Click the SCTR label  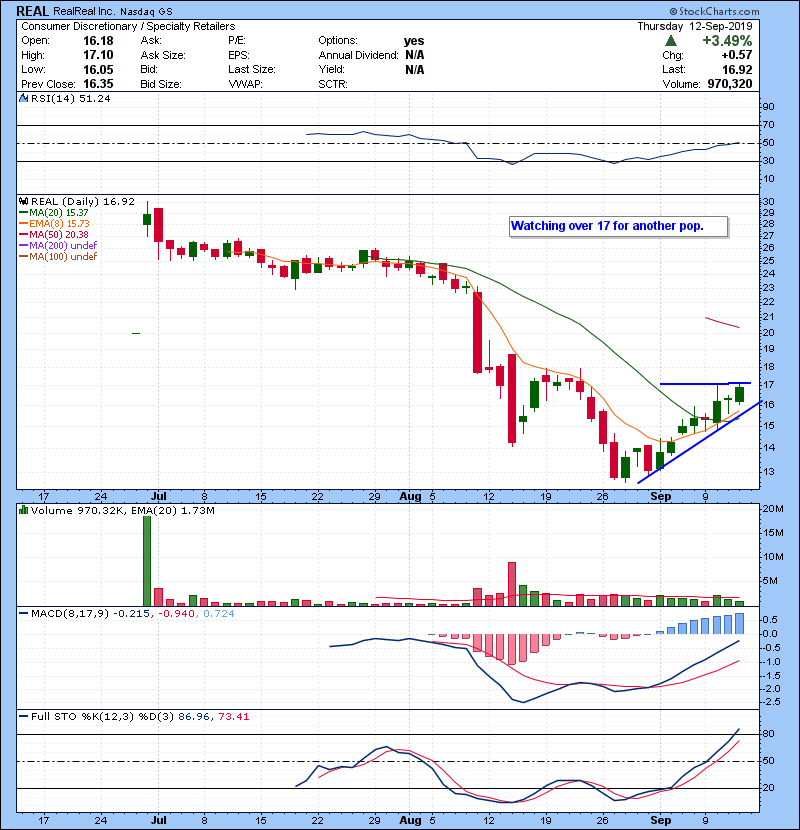coord(333,84)
